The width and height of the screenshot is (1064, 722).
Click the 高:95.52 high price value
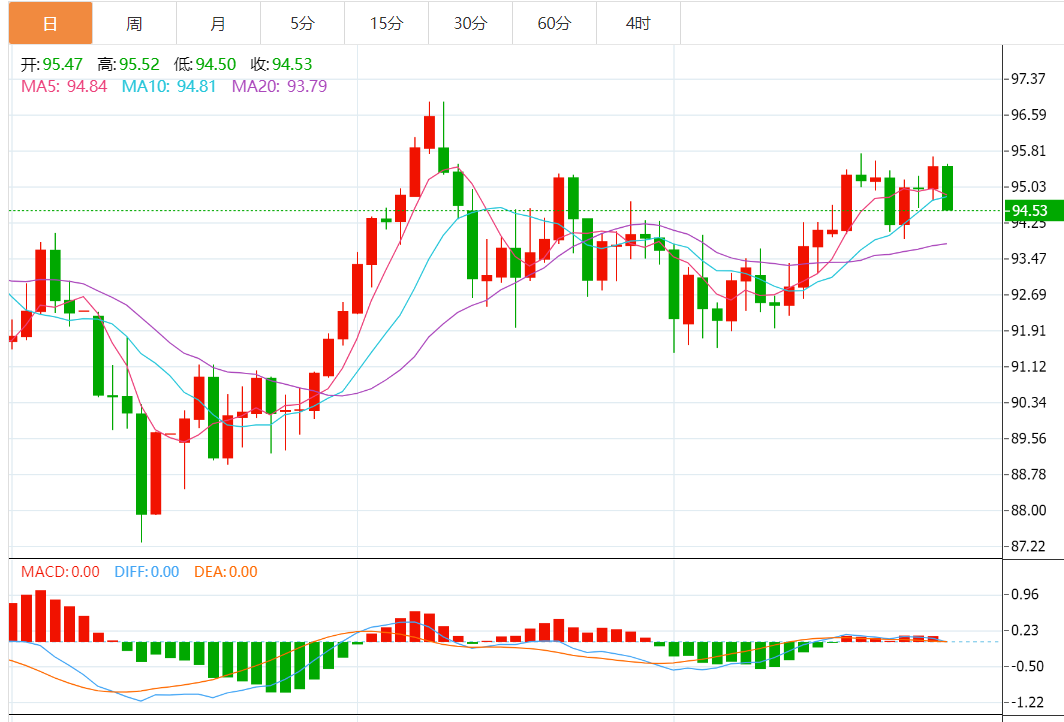click(x=128, y=64)
